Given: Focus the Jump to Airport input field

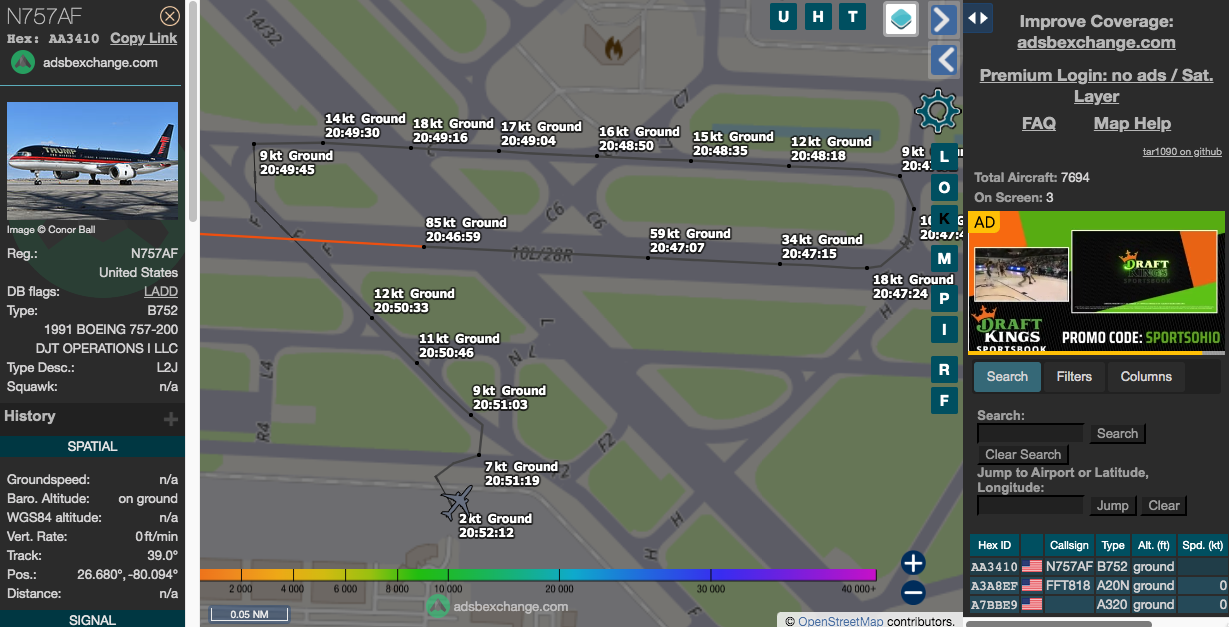Looking at the screenshot, I should point(1030,505).
